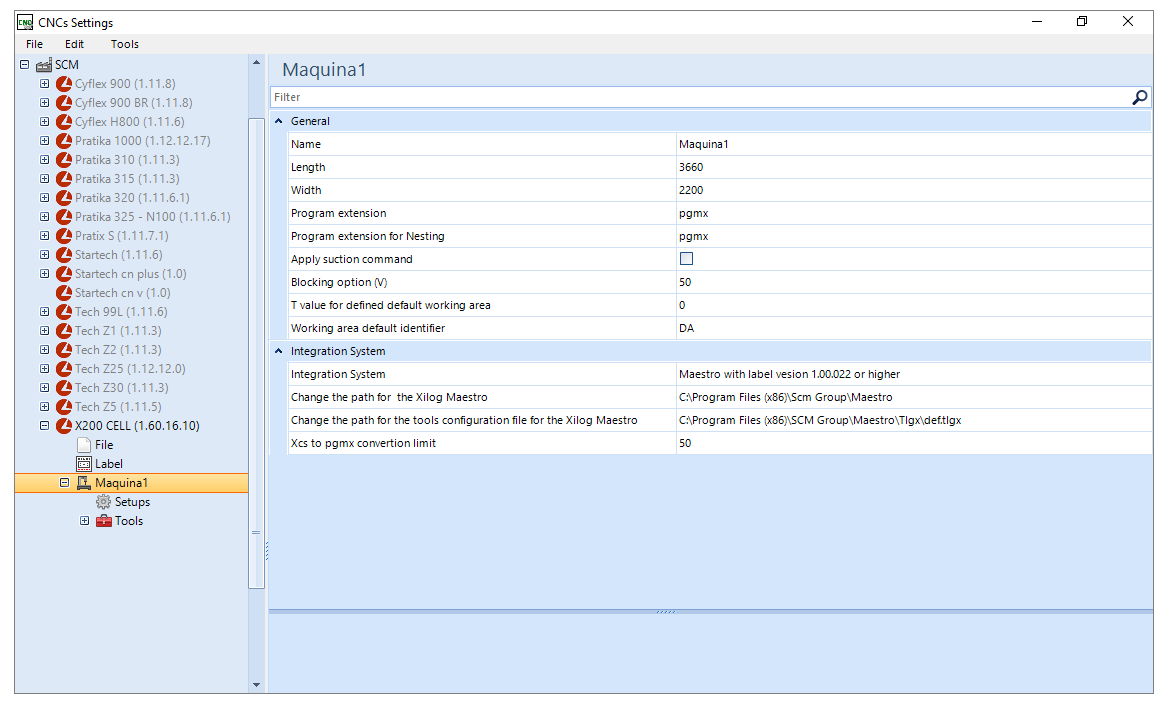Click the Tech Z25 machine icon

[64, 369]
